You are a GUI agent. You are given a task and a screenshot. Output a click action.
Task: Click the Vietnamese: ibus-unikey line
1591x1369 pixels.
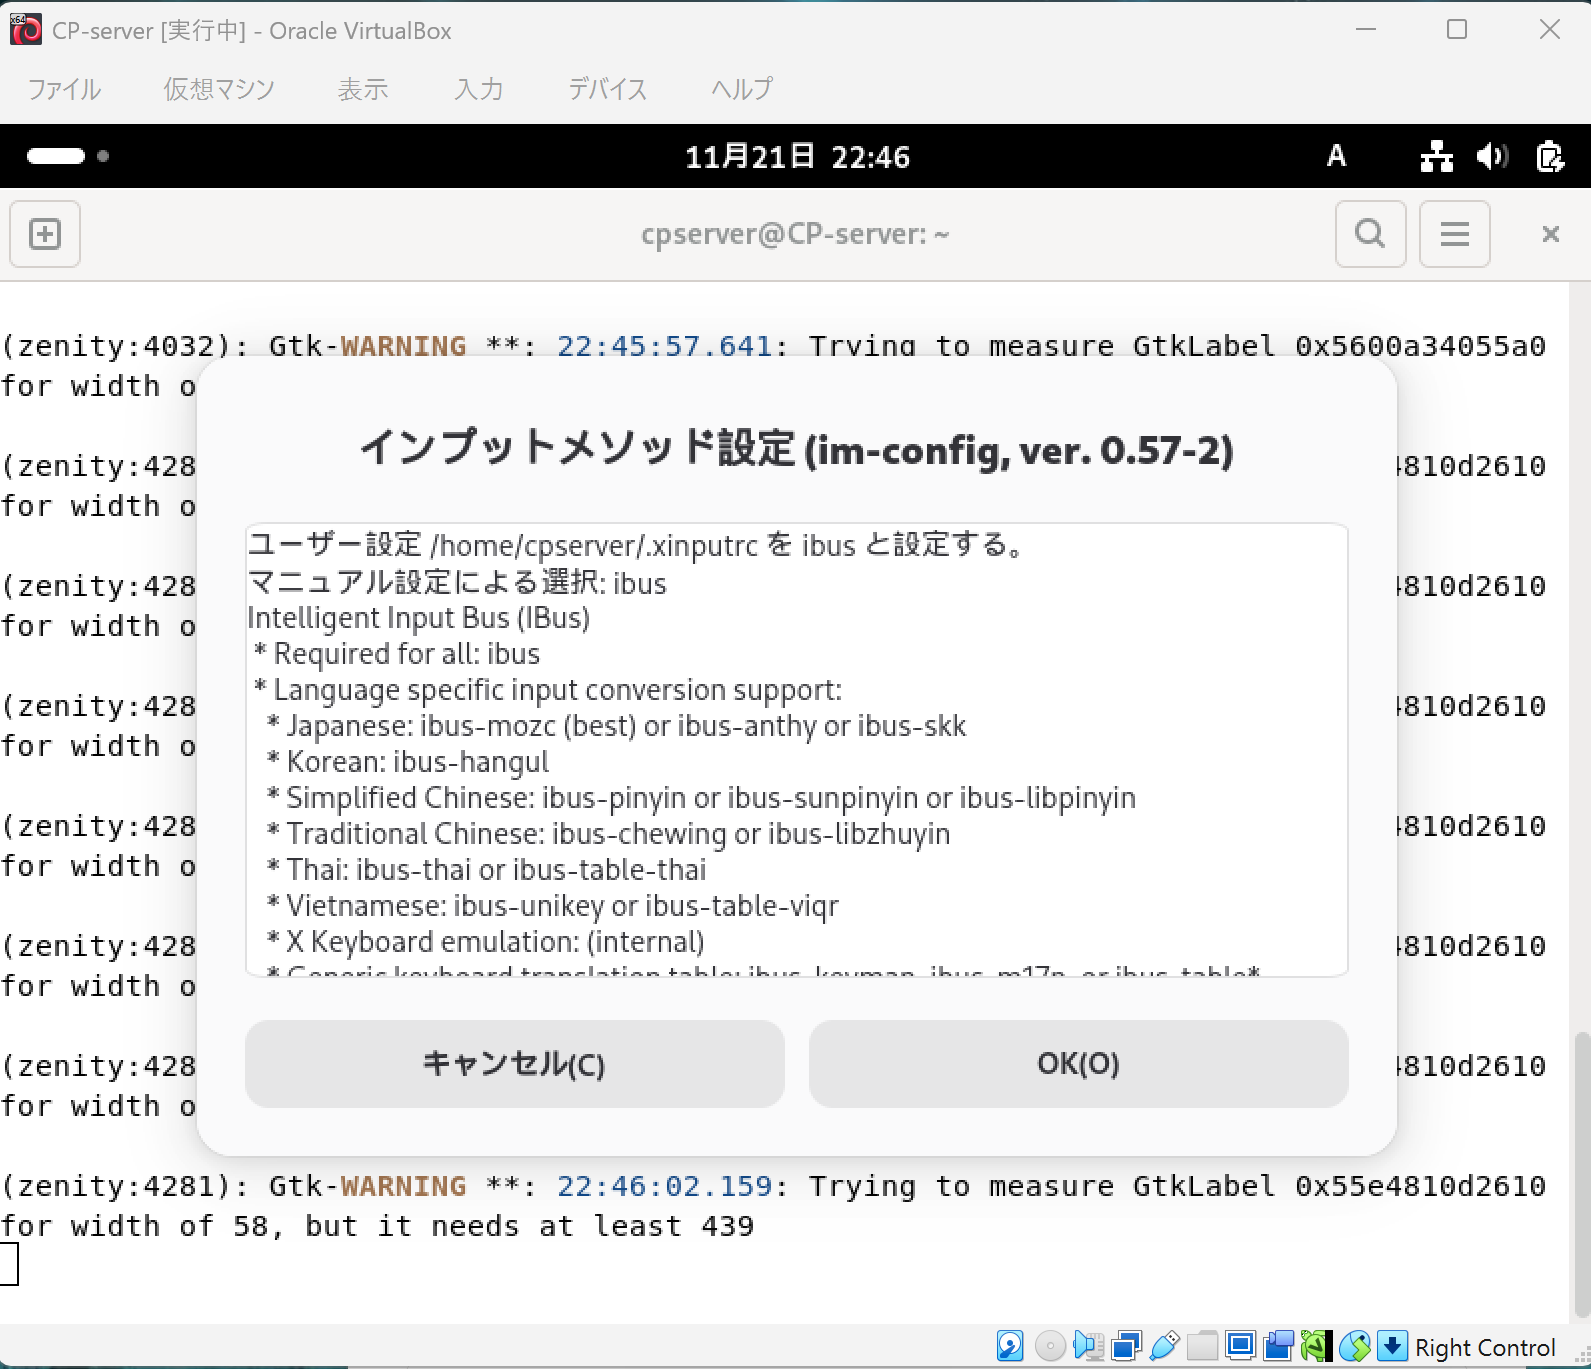pos(552,906)
